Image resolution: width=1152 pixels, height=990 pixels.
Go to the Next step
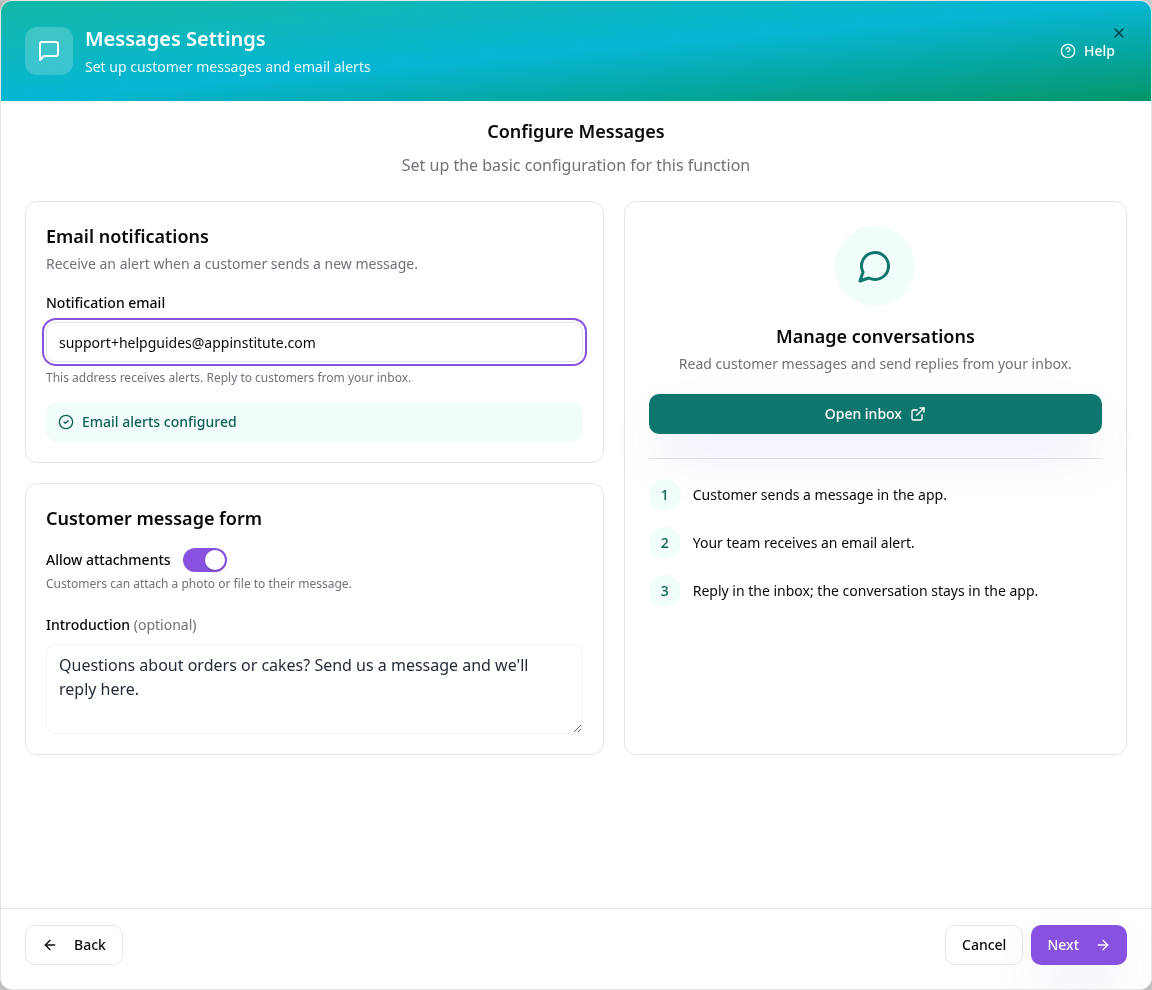click(1078, 945)
